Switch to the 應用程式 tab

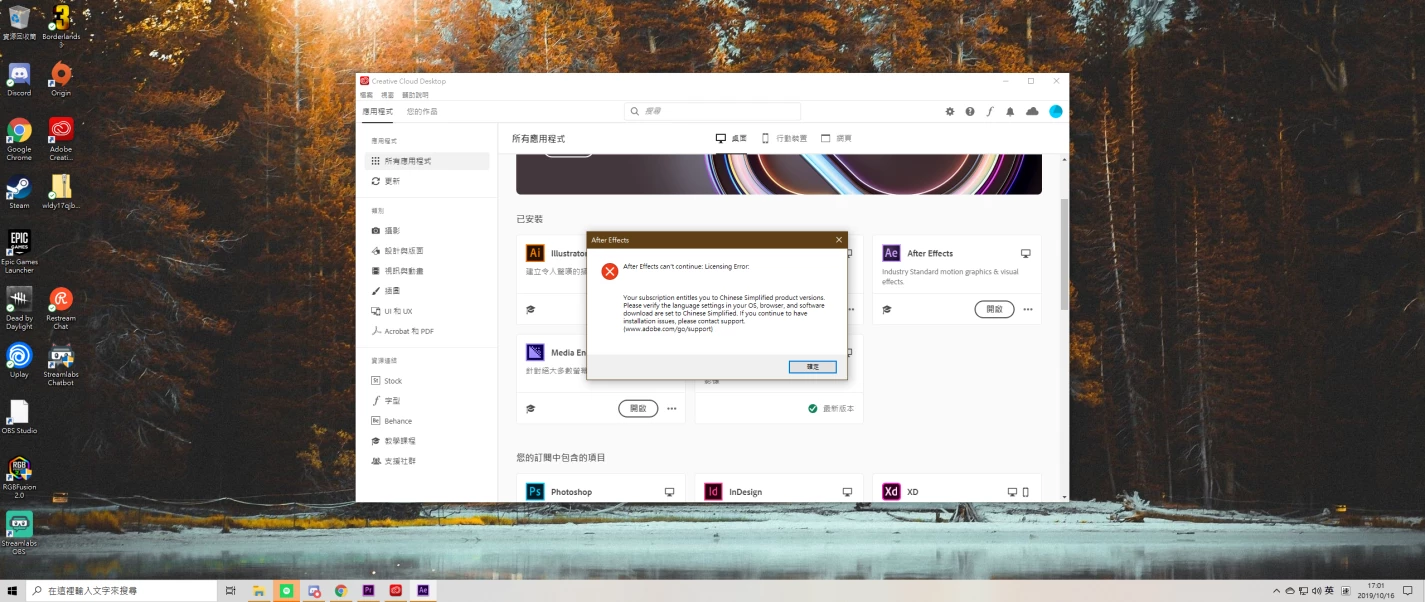click(377, 111)
